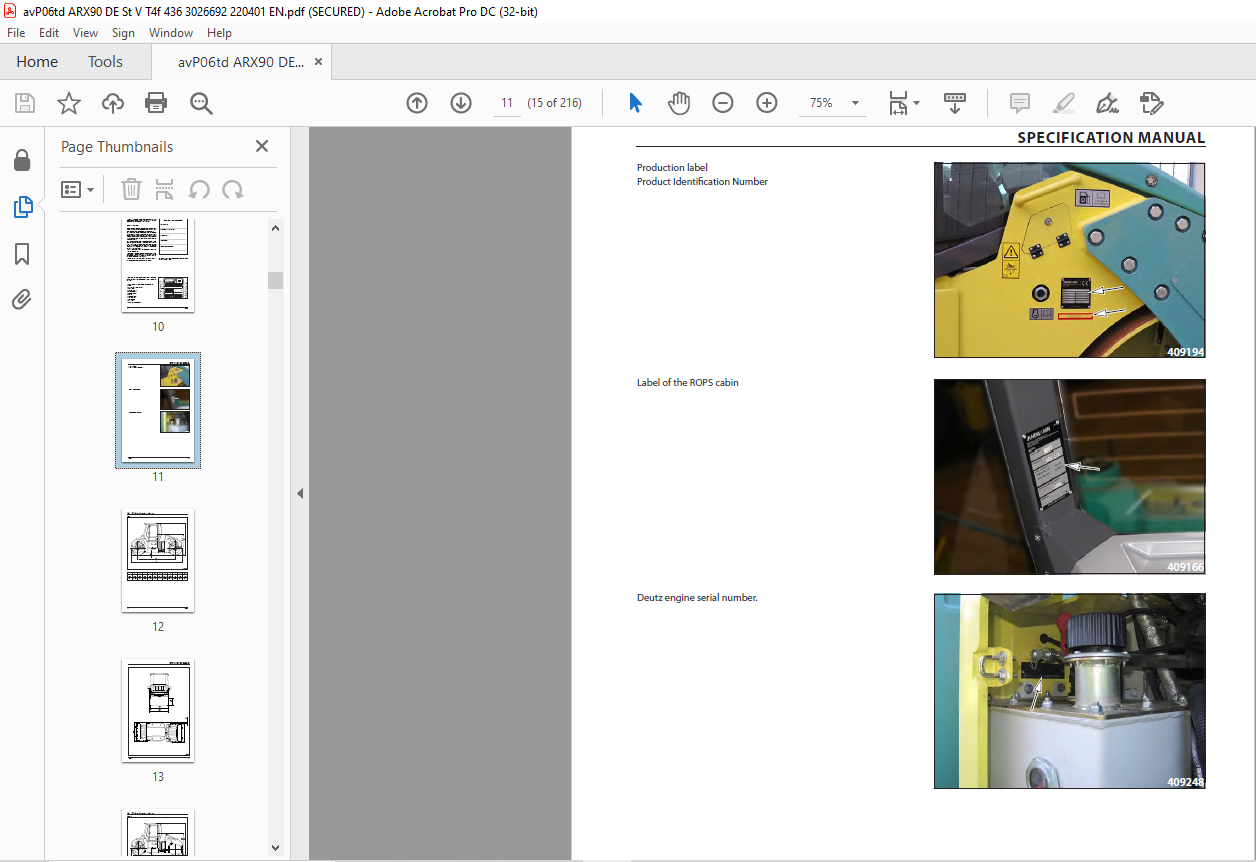Click the insert page break icon

165,189
